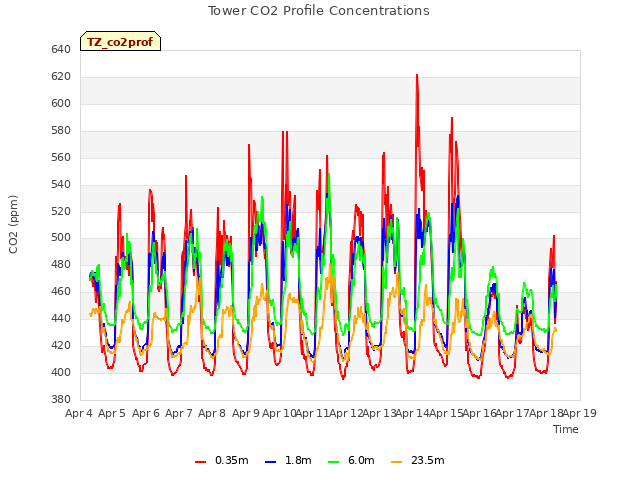The image size is (640, 480).
Task: Click the Apr 6 x-axis tick label
Action: 146,413
